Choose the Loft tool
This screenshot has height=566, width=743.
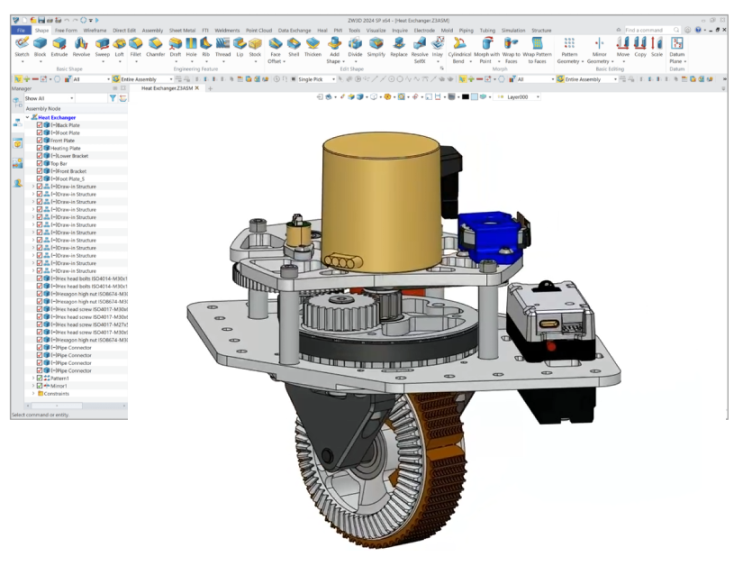pyautogui.click(x=119, y=47)
